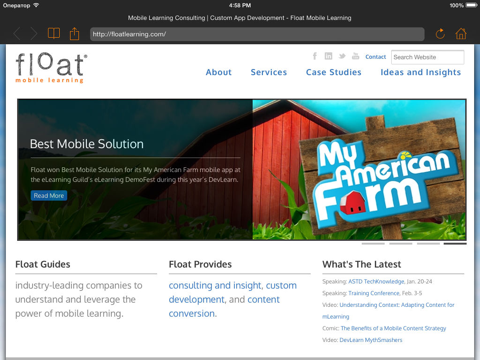Open the content conversion link
Image resolution: width=480 pixels, height=360 pixels.
coord(224,307)
